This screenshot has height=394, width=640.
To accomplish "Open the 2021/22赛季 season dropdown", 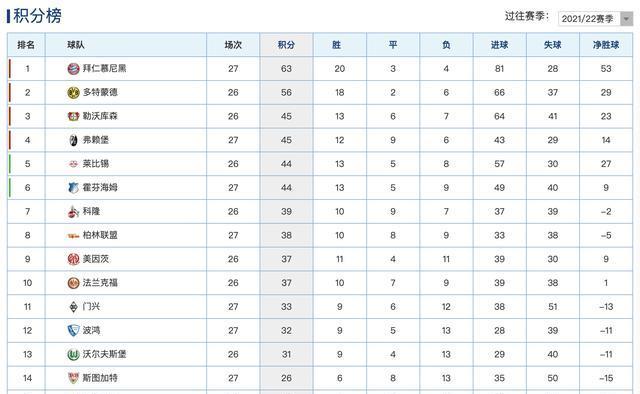I will (595, 18).
